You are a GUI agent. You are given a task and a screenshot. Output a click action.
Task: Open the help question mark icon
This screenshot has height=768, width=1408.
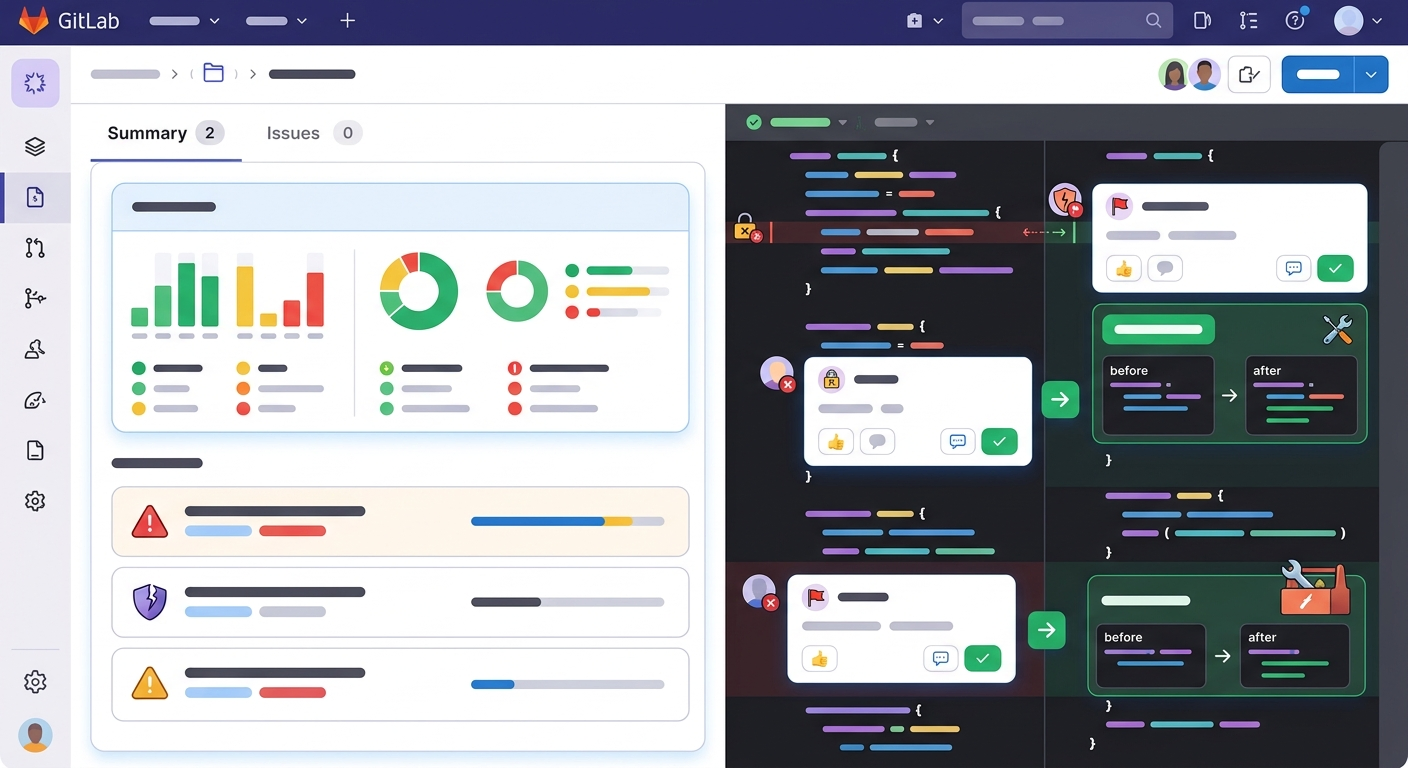[1295, 20]
